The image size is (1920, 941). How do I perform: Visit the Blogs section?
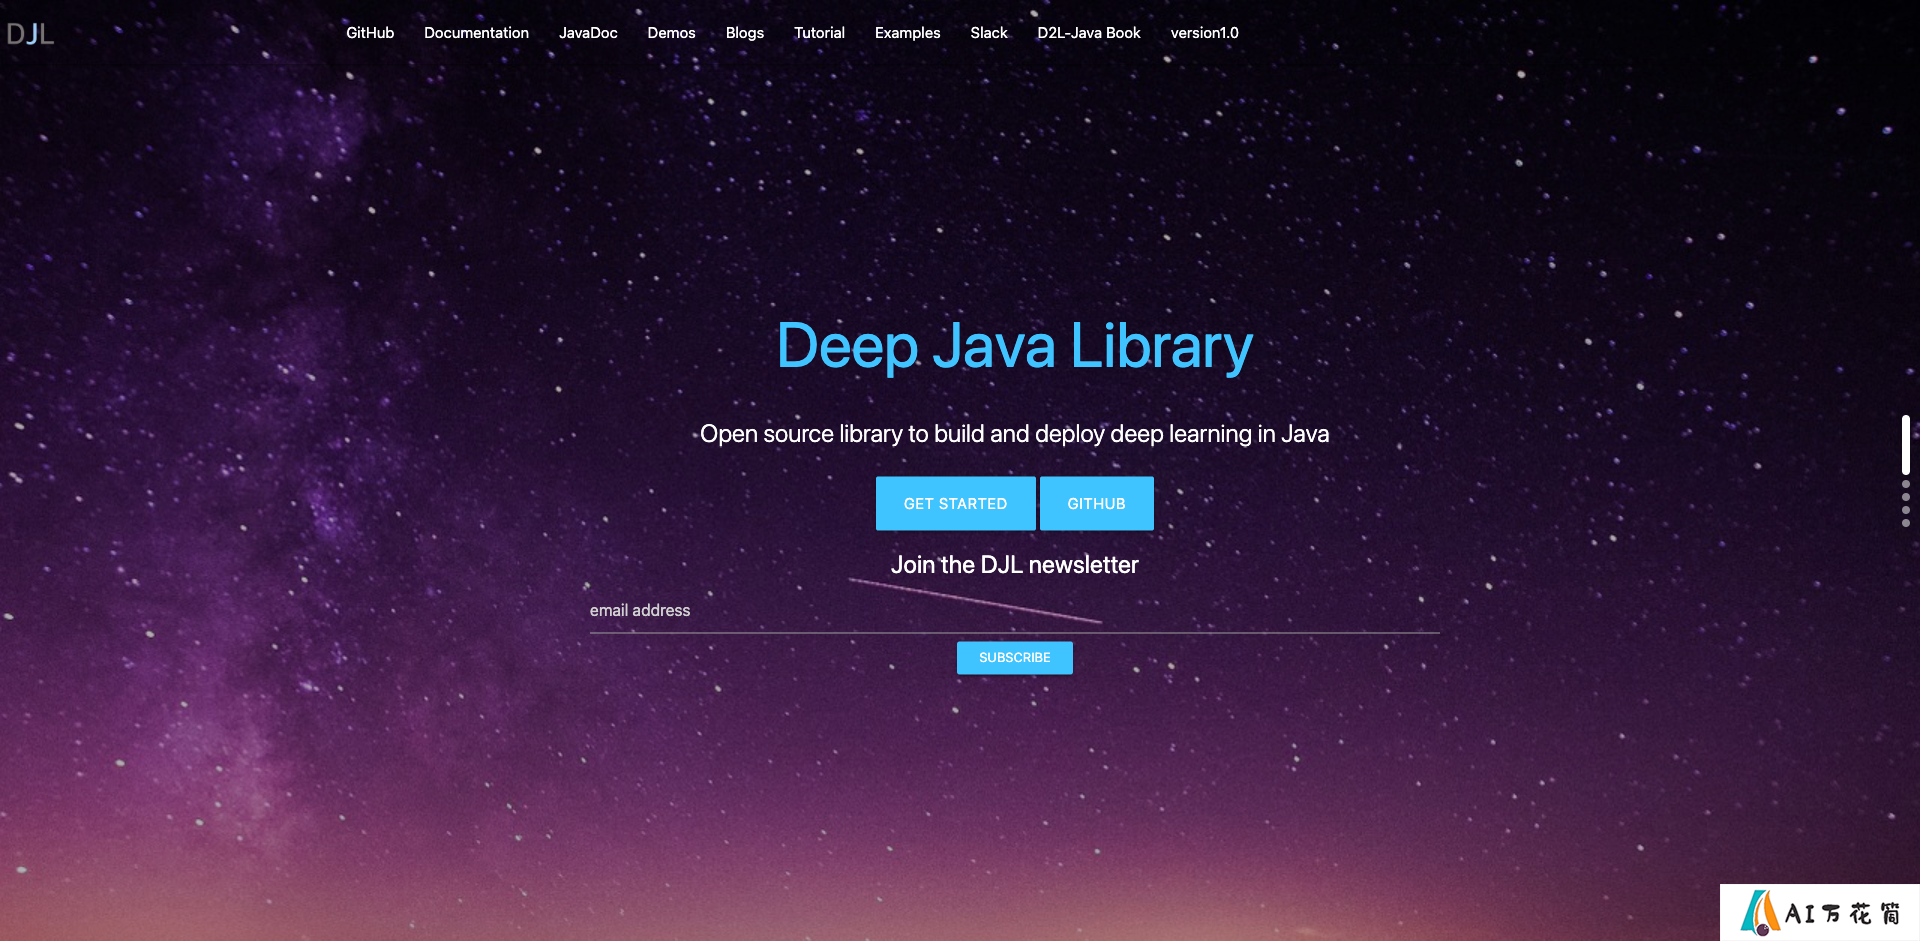pos(745,33)
